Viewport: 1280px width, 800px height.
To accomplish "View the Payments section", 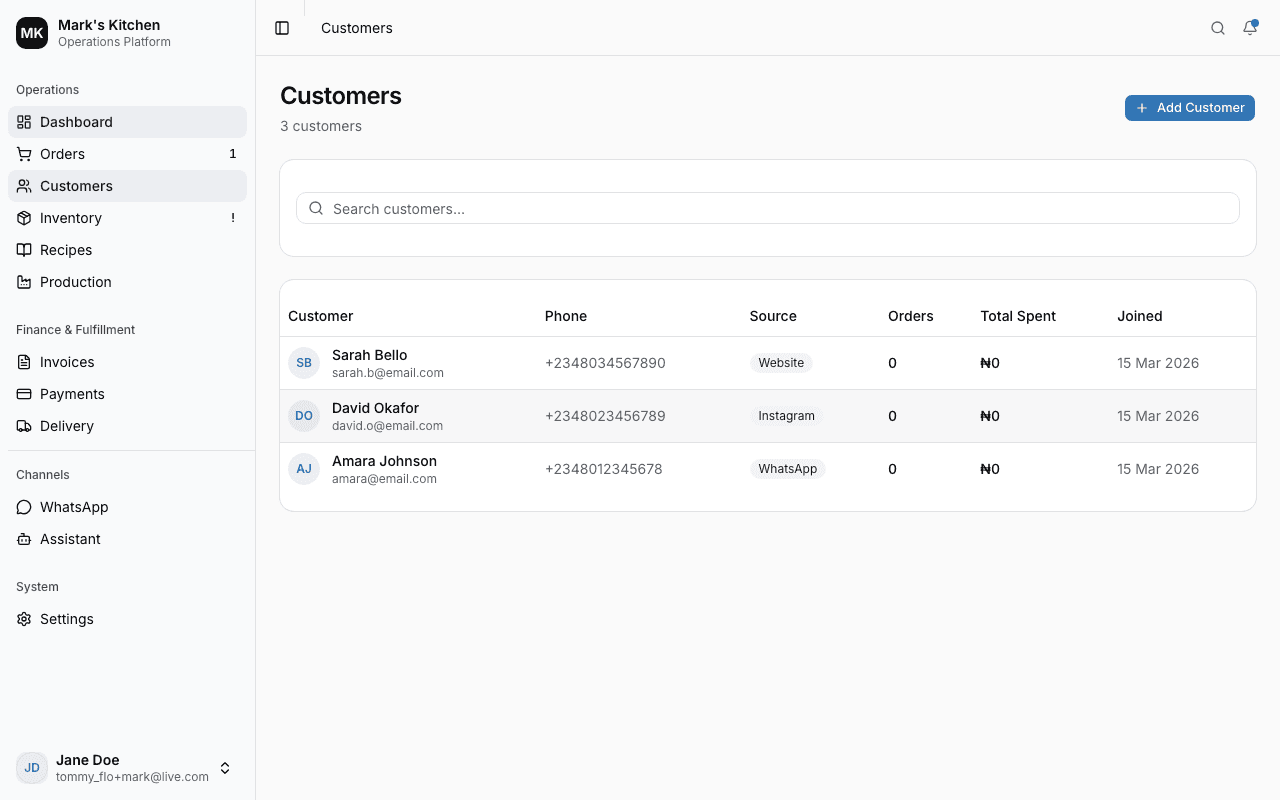I will [71, 394].
